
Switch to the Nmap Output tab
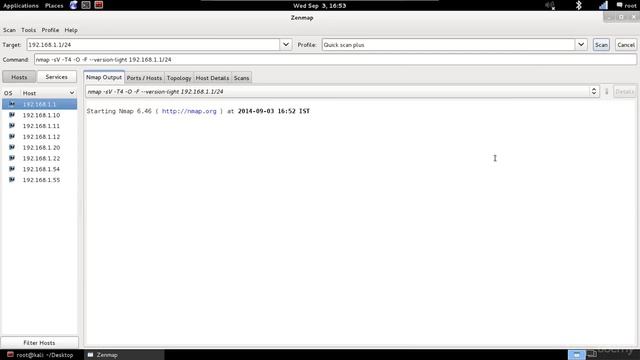(104, 77)
